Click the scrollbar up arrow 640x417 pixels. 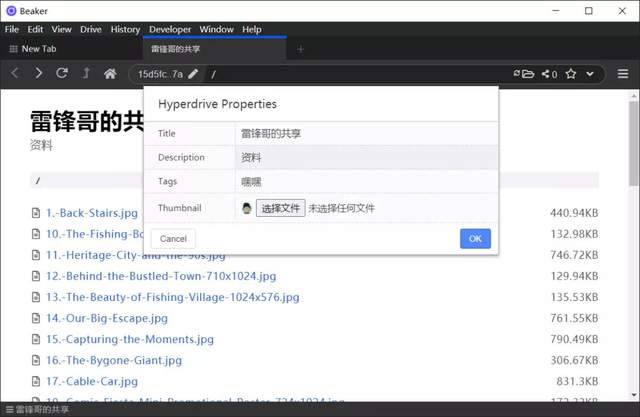pyautogui.click(x=633, y=96)
